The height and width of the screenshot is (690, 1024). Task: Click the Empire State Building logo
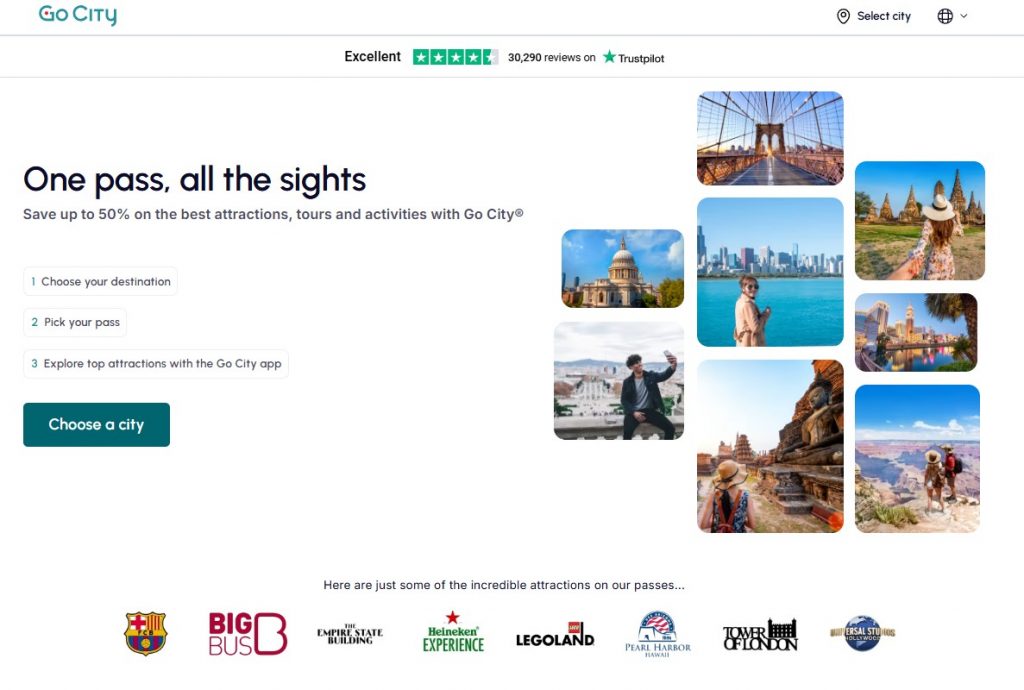click(x=349, y=632)
